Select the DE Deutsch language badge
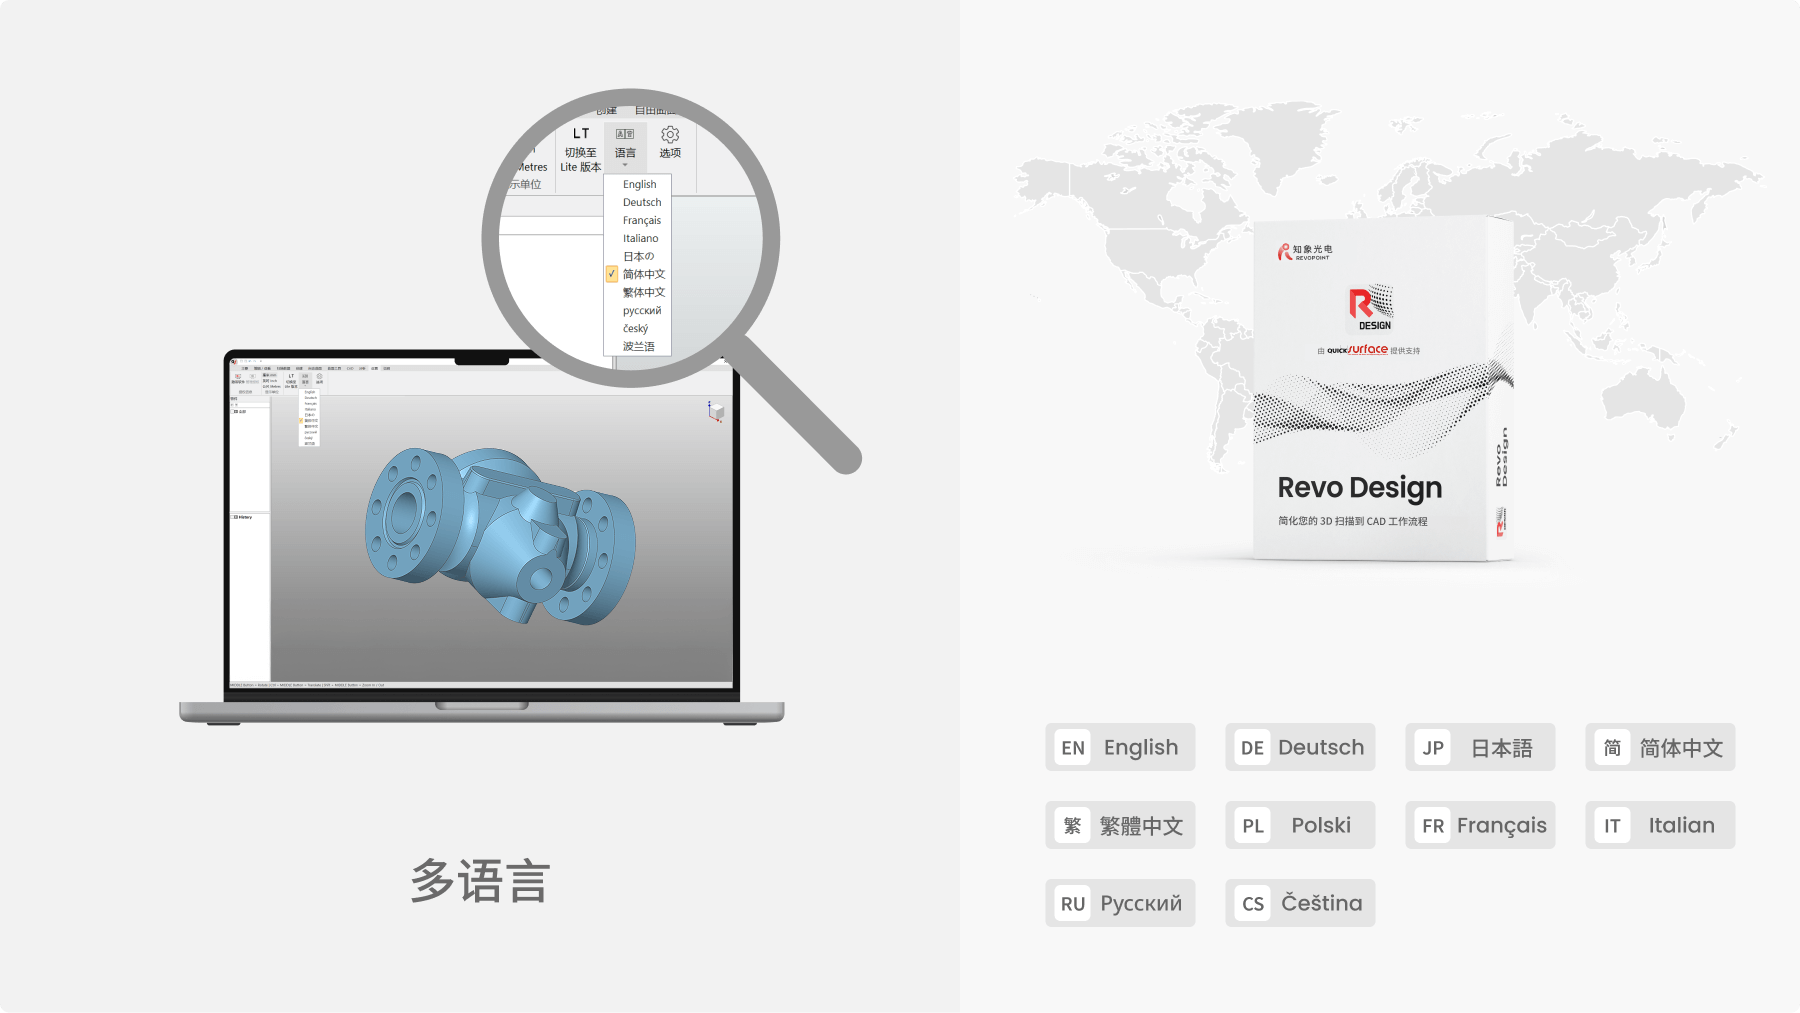Viewport: 1800px width, 1013px height. pyautogui.click(x=1300, y=747)
